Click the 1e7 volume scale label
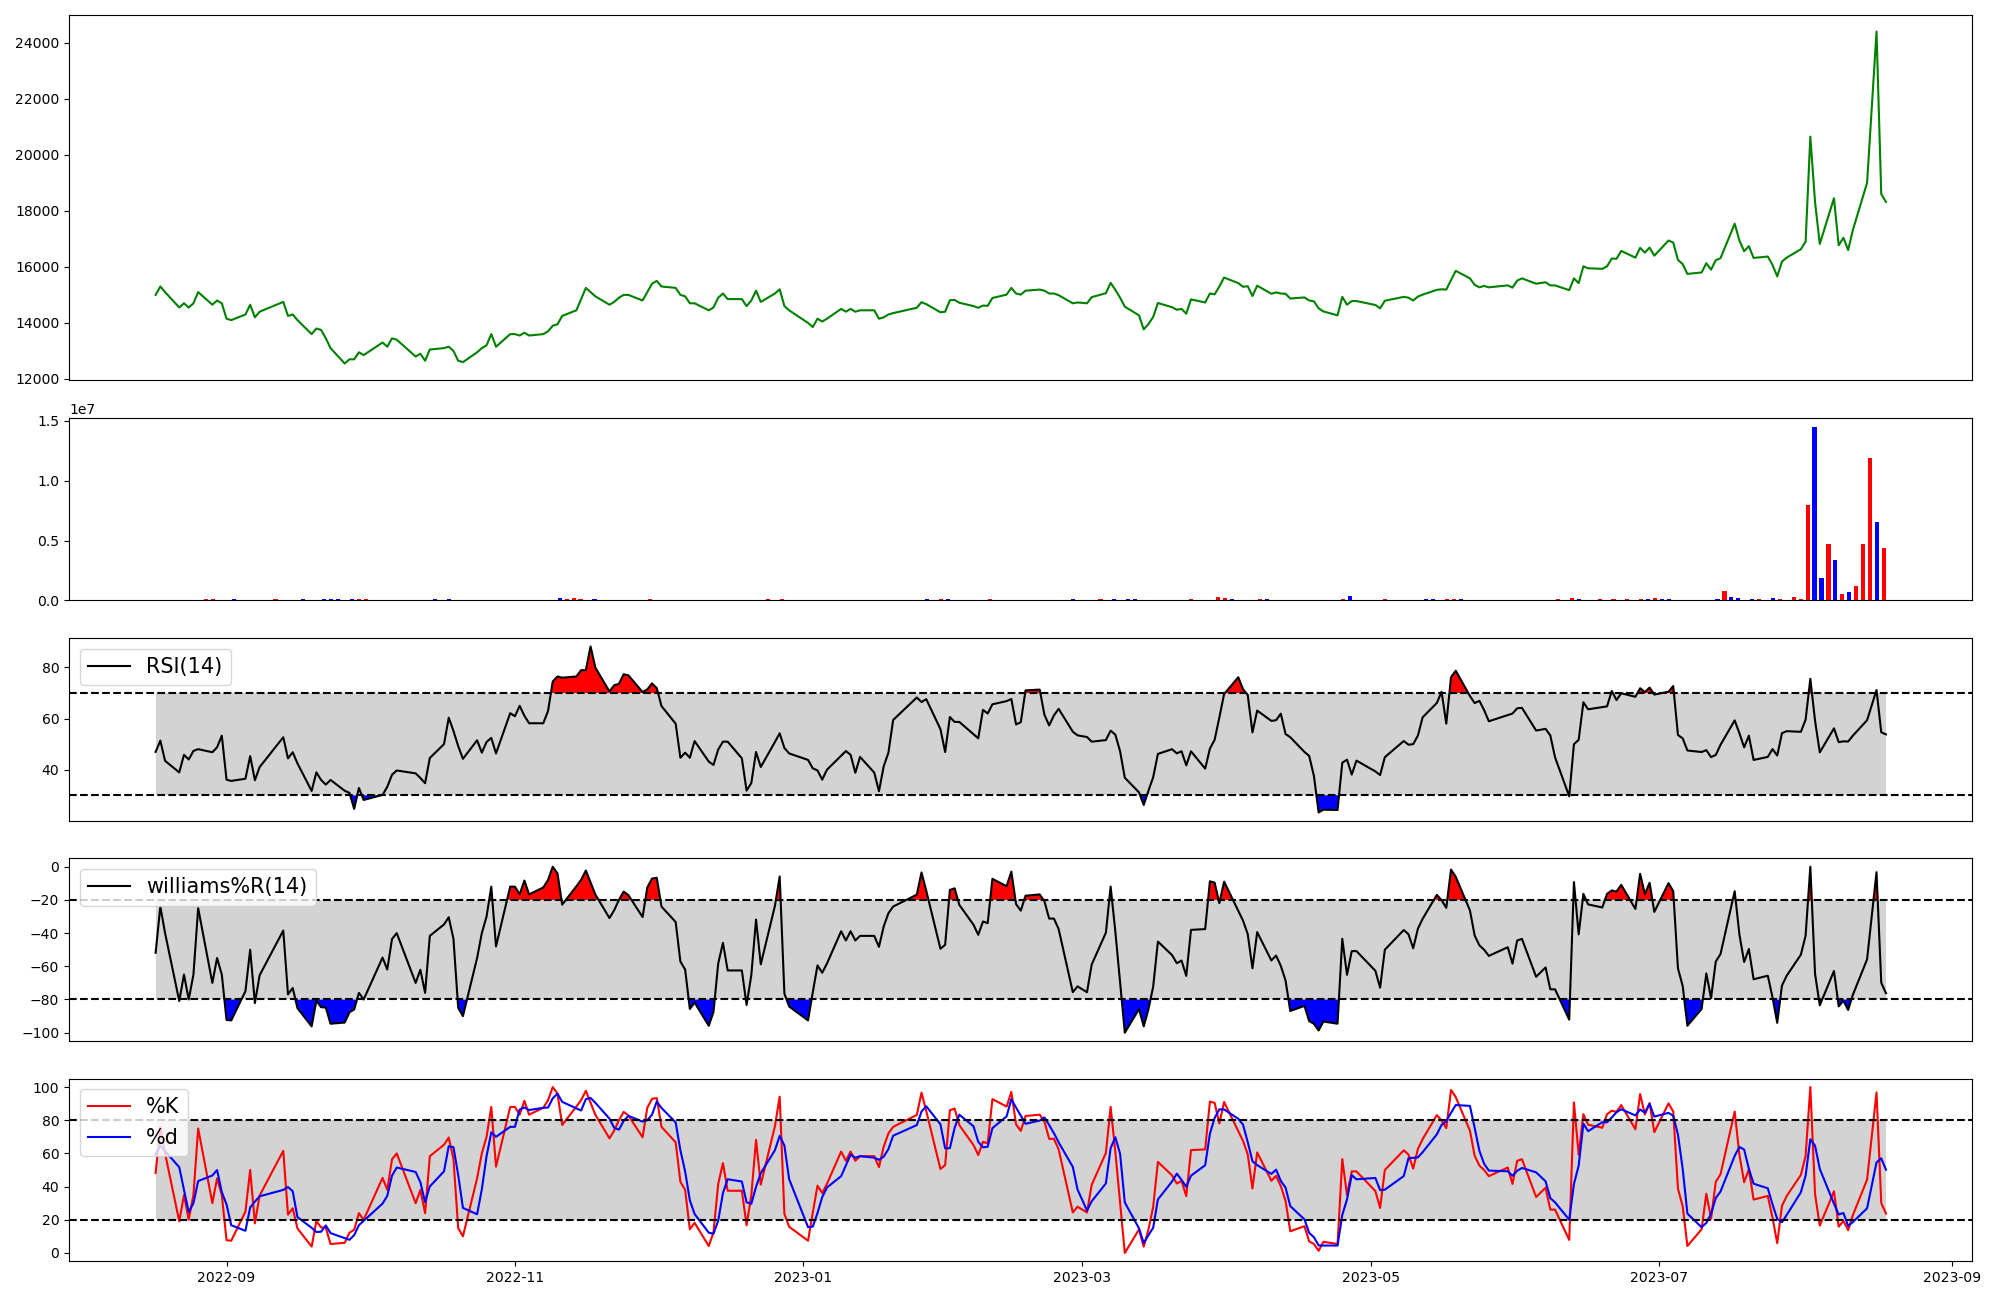Viewport: 2000px width, 1300px height. click(82, 409)
